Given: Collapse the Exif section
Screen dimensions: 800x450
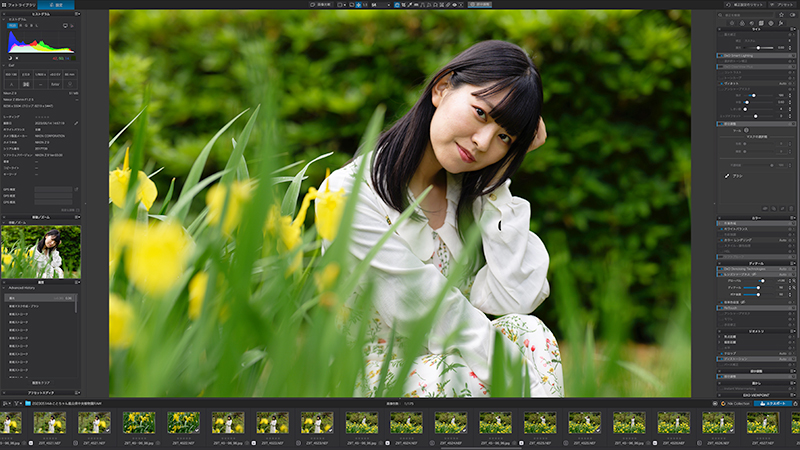Looking at the screenshot, I should tap(4, 65).
